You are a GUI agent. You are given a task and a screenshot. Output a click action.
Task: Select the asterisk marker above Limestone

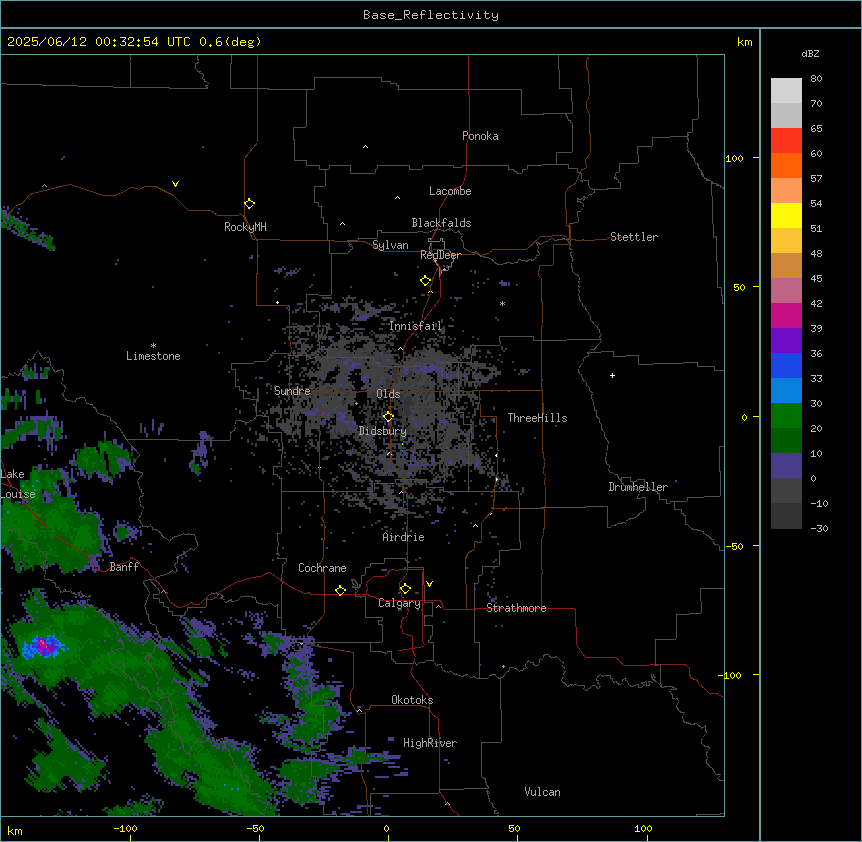coord(153,346)
